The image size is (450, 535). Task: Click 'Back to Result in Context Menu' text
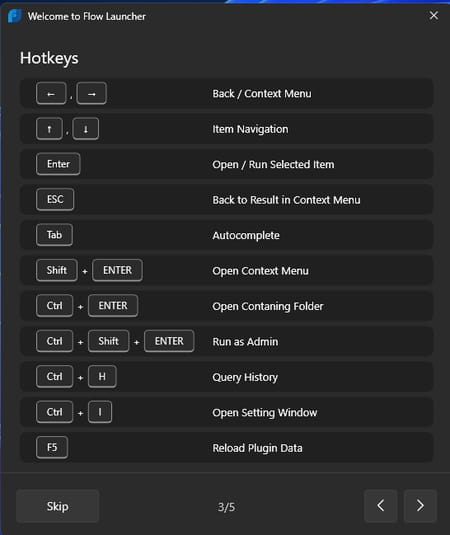[286, 200]
